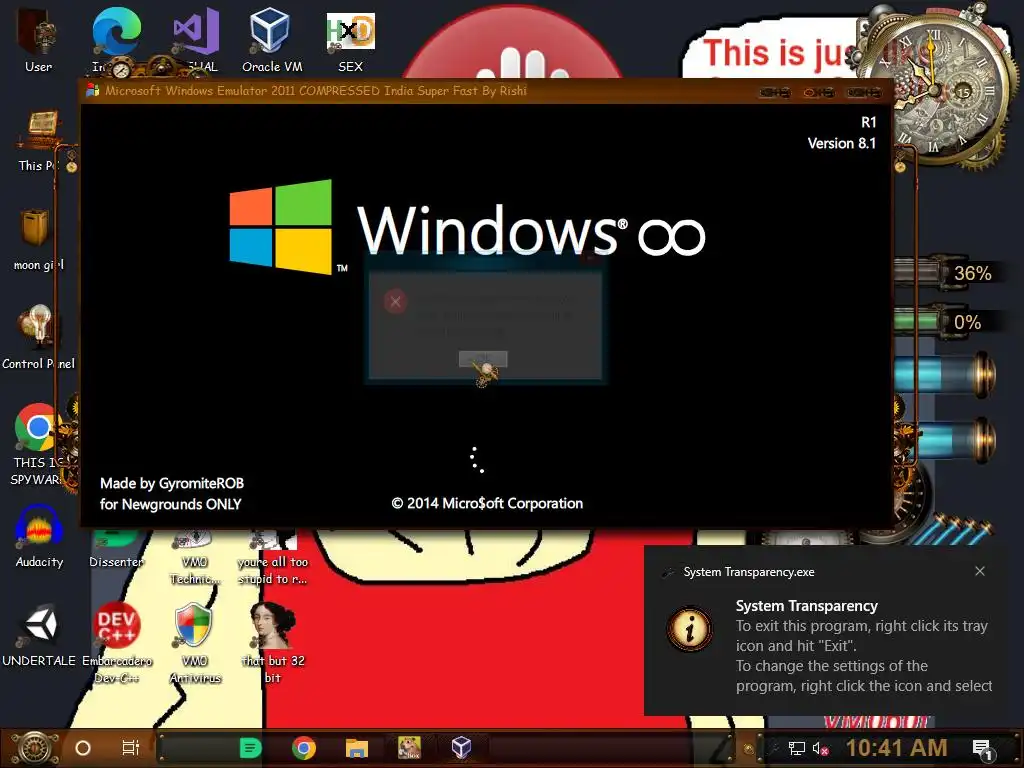Open the 10:41 AM taskbar clock
Screen dimensions: 1024x768
pyautogui.click(x=897, y=748)
